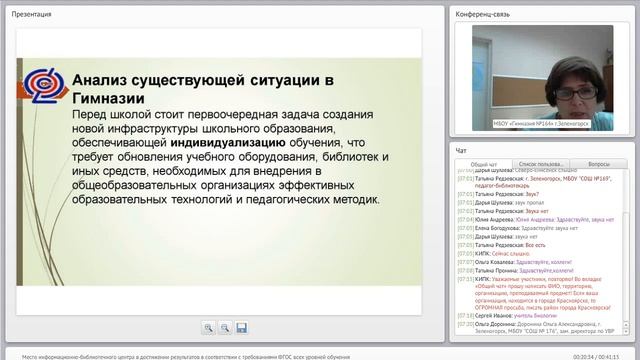640x360 pixels.
Task: Select Татьяна Редзевская message Все есть
Action: (502, 245)
